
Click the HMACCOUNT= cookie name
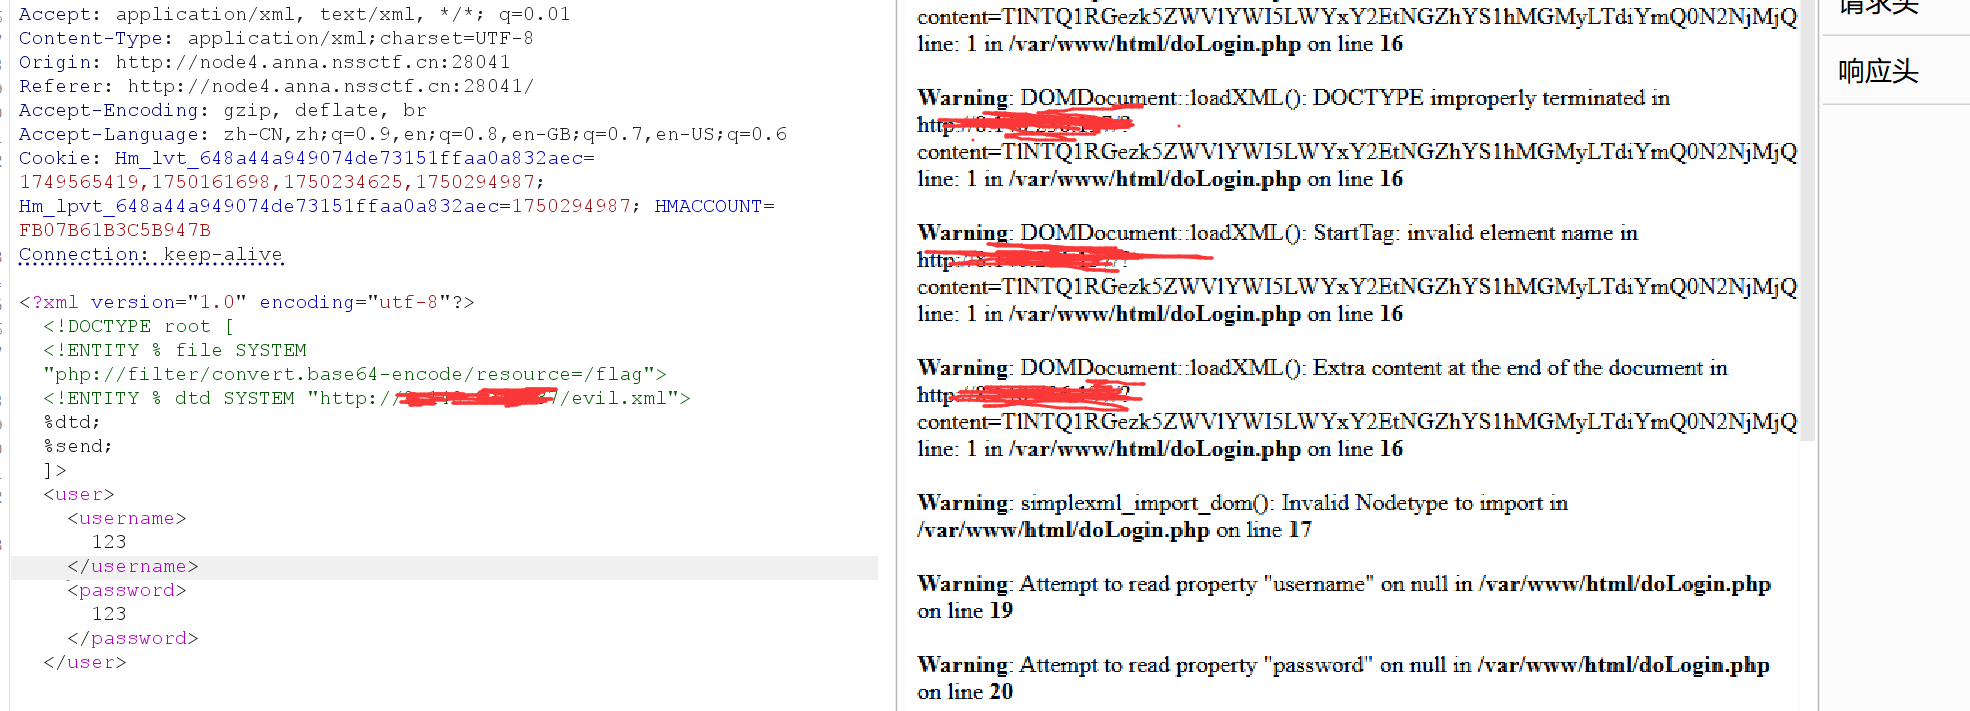point(715,206)
